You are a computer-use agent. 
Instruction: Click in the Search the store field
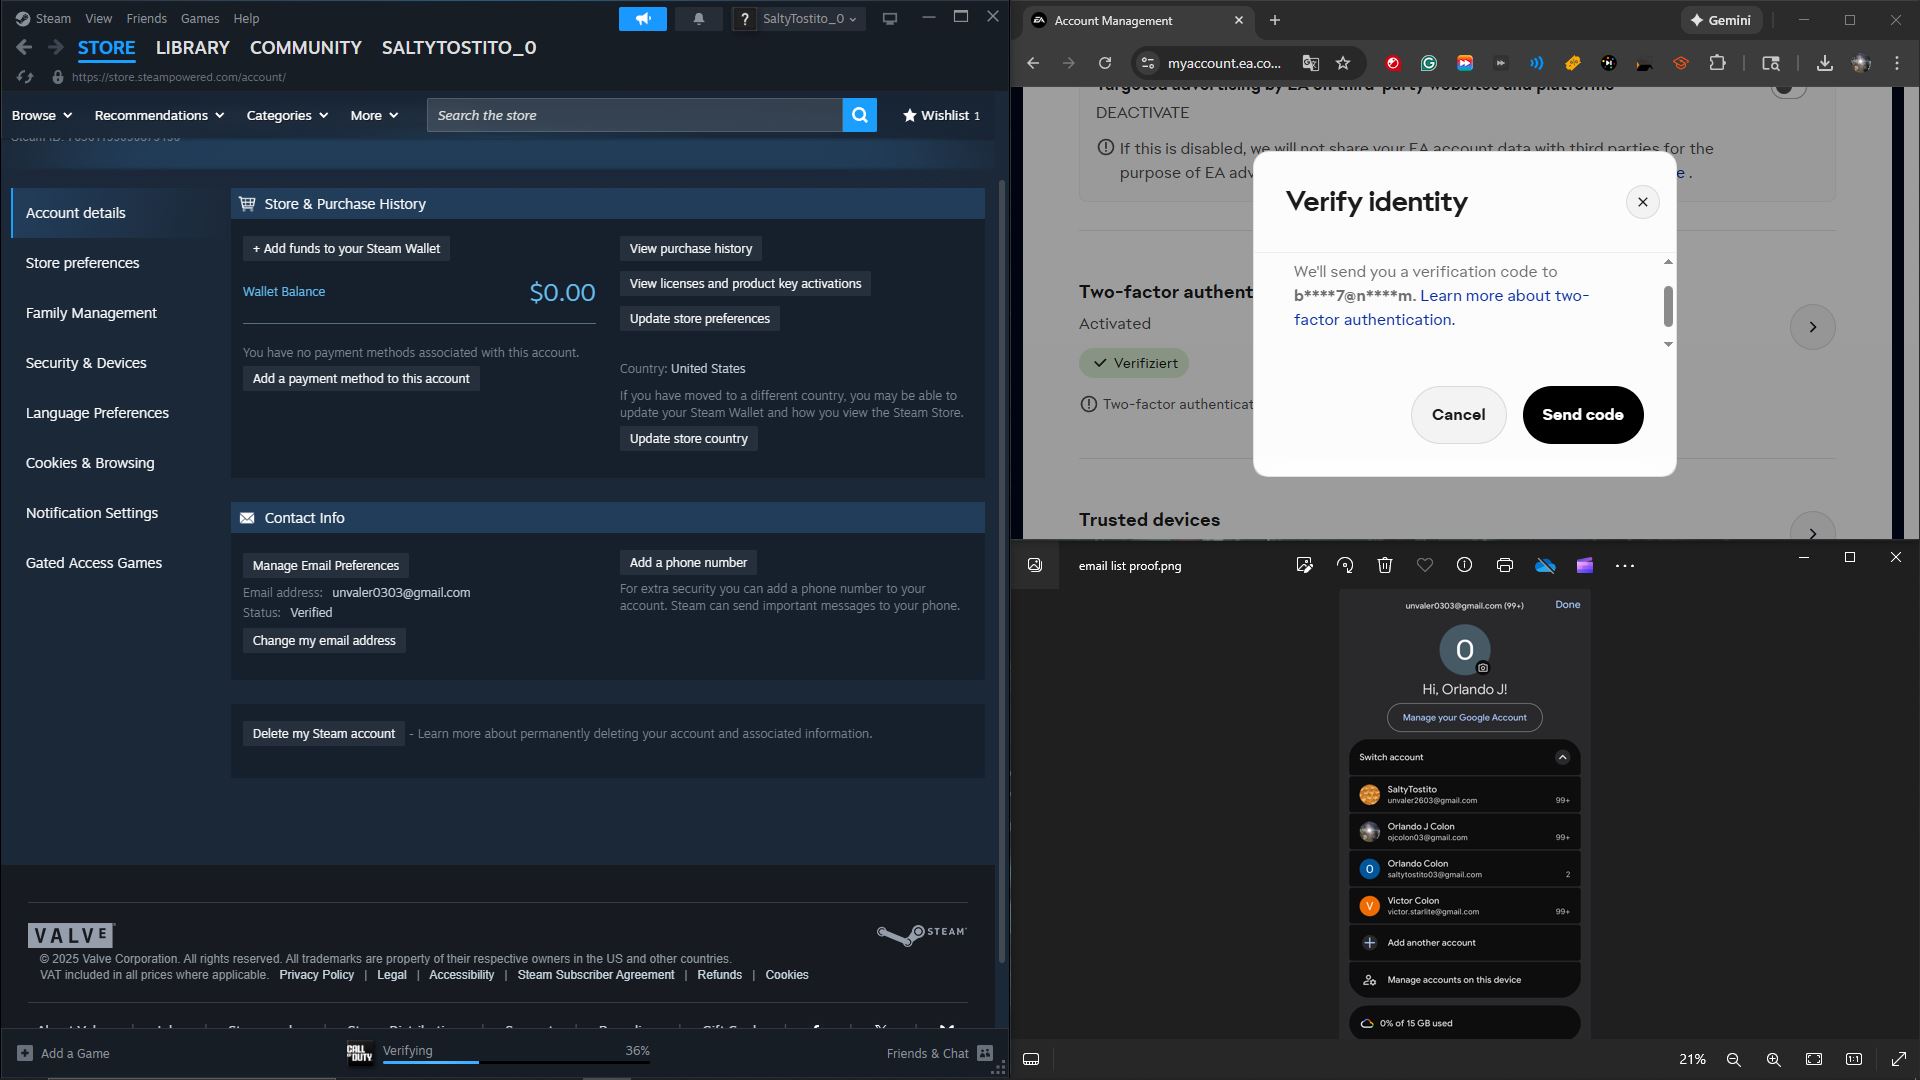click(635, 115)
